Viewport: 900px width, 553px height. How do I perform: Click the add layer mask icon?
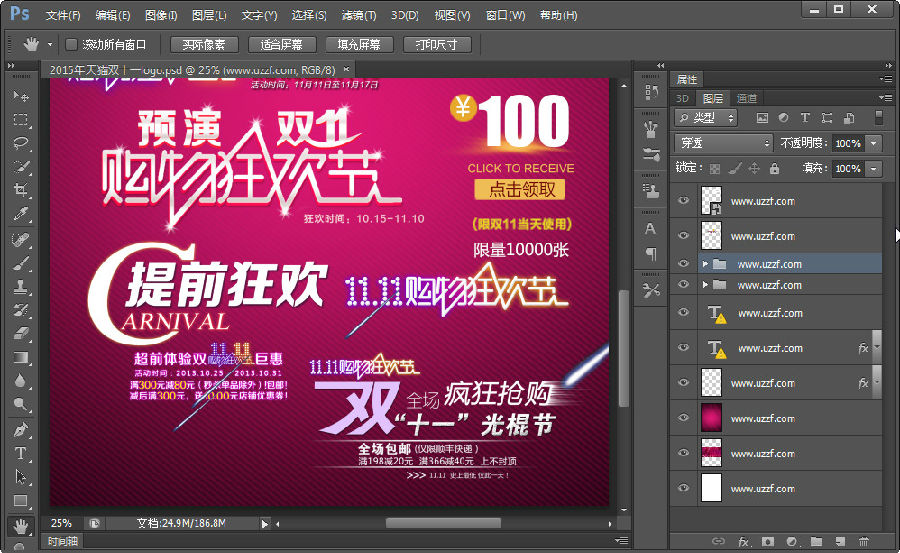pos(767,541)
